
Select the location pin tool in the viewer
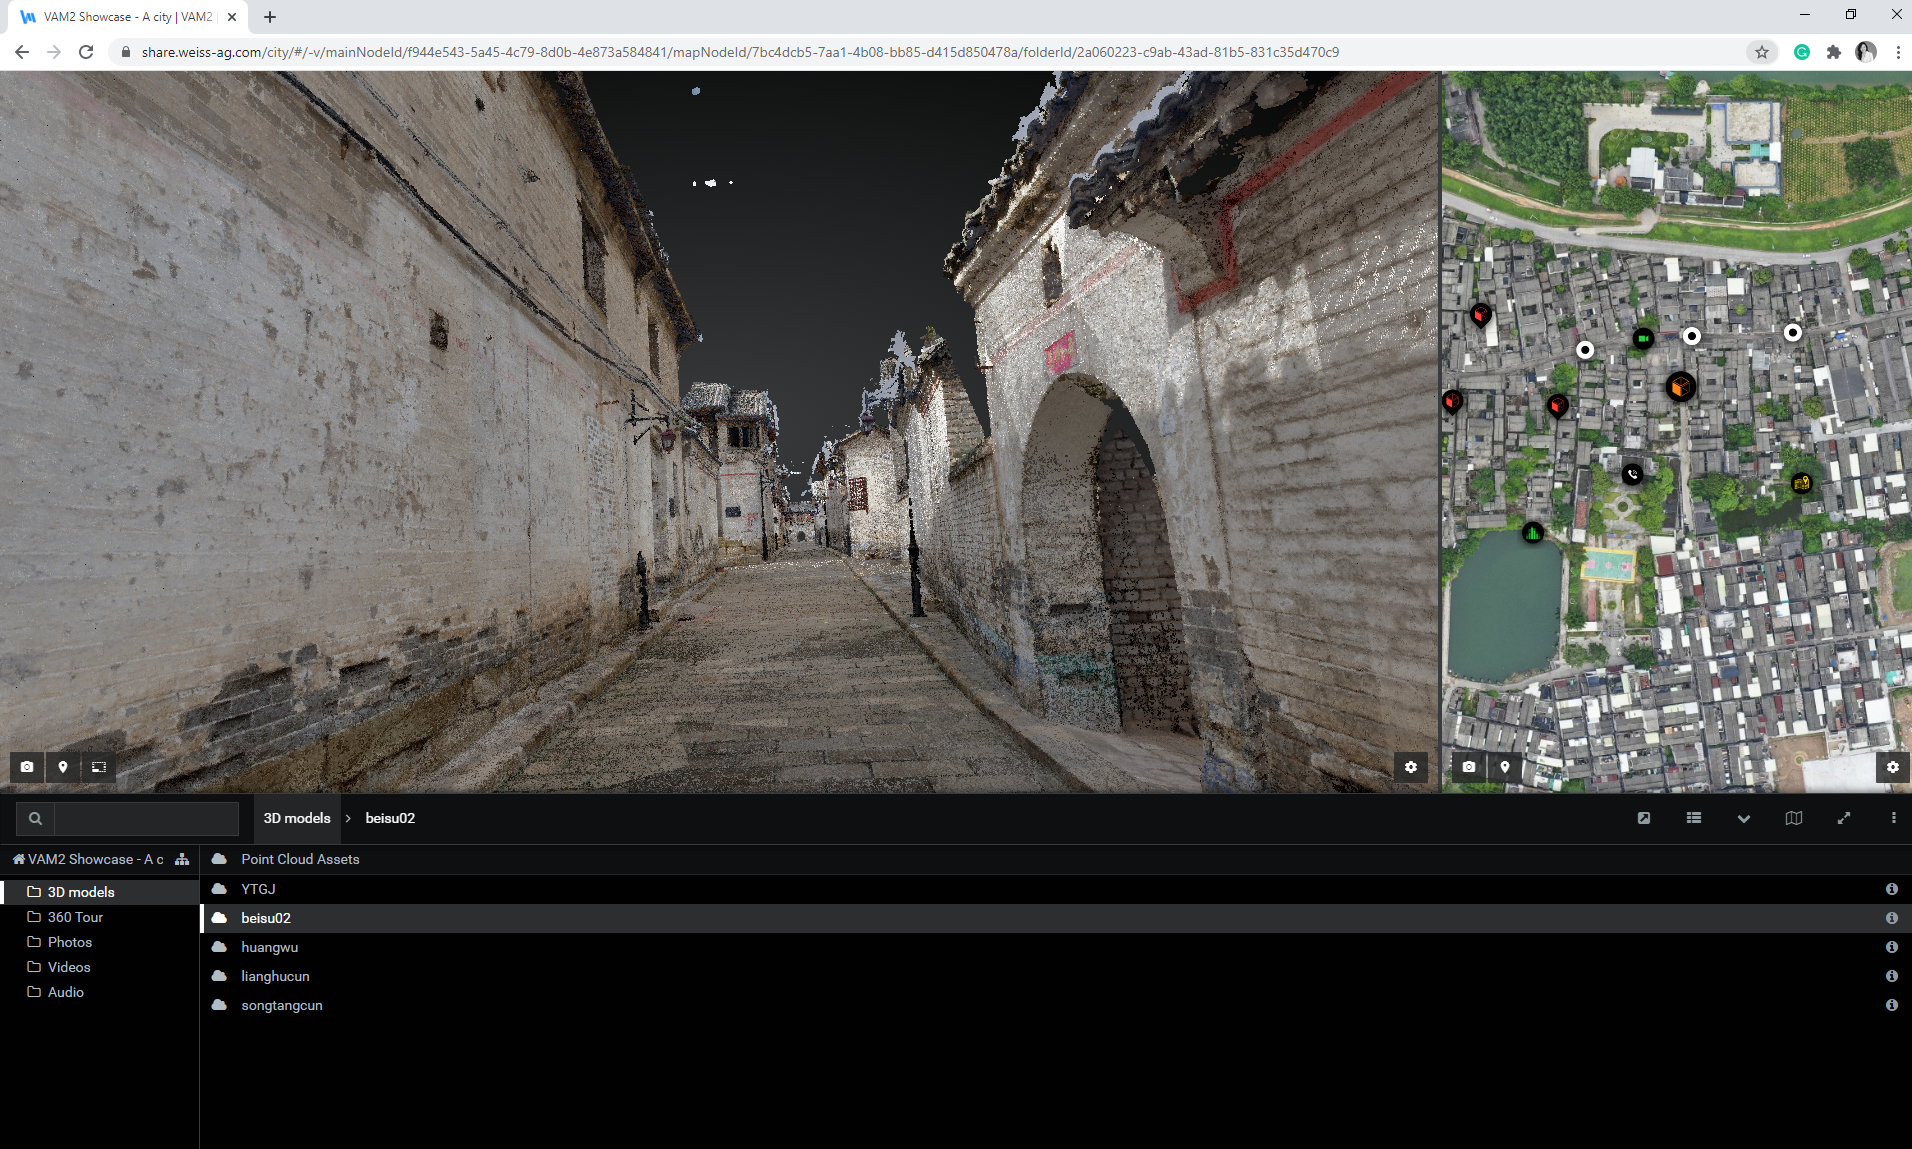[x=63, y=767]
